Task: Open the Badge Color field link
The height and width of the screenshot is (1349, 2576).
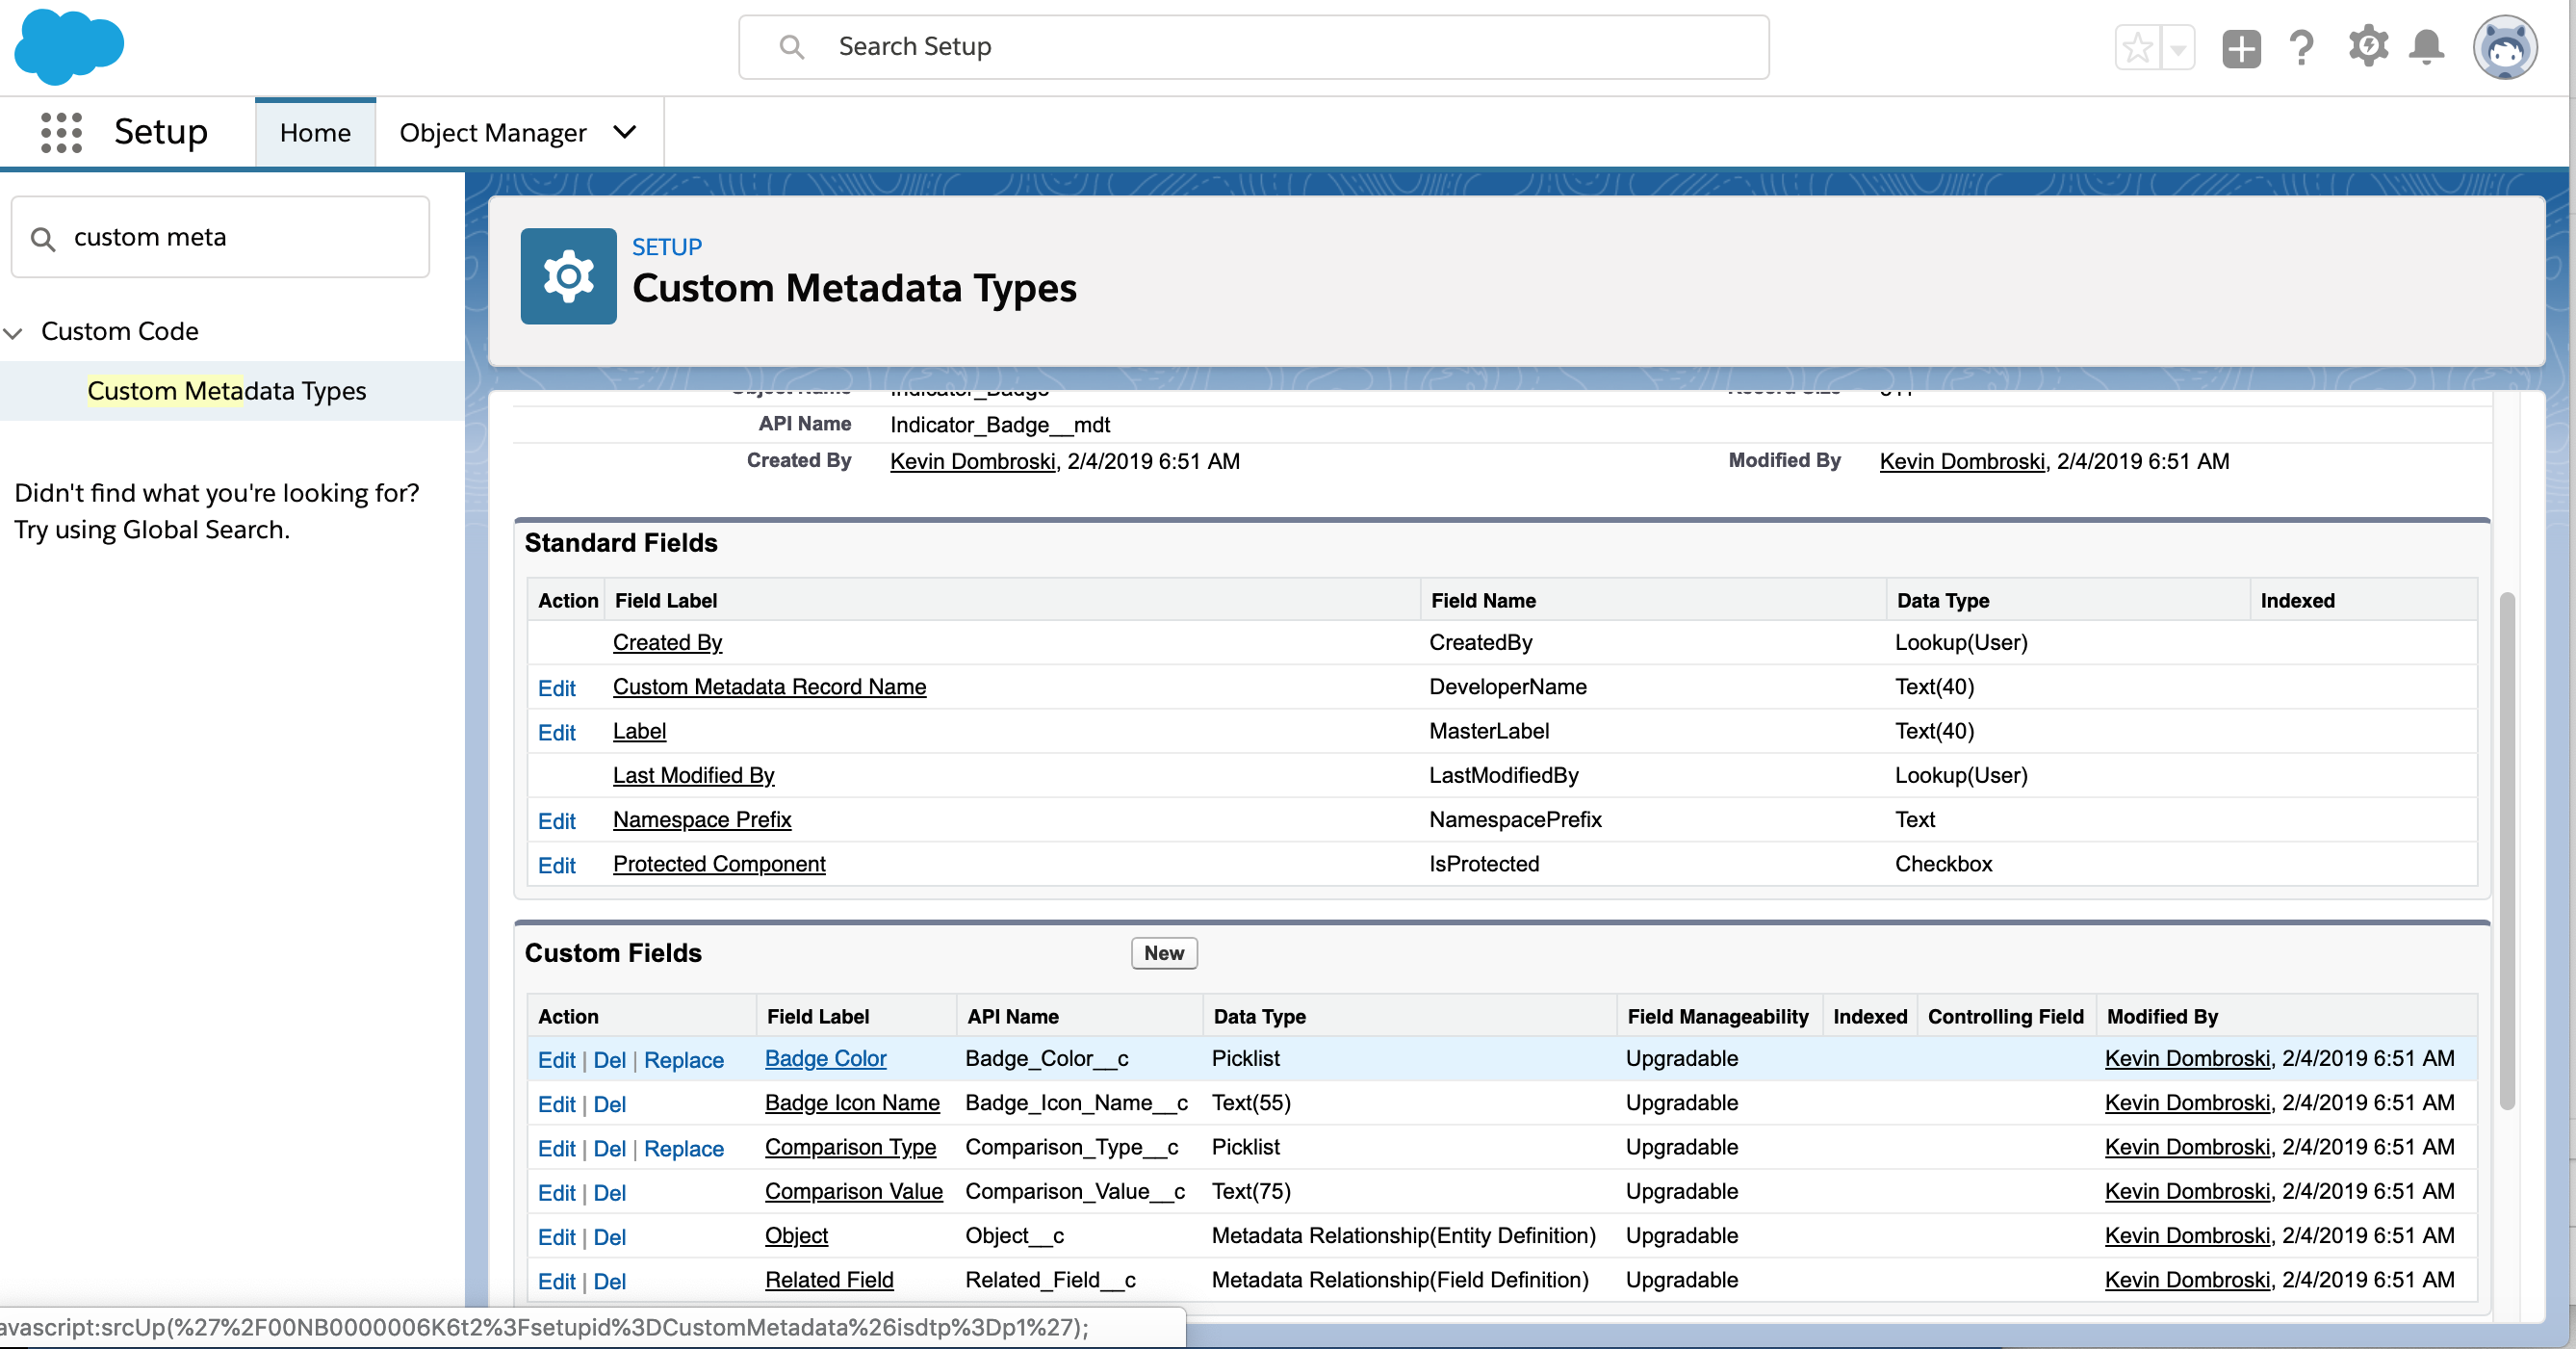Action: click(x=825, y=1058)
